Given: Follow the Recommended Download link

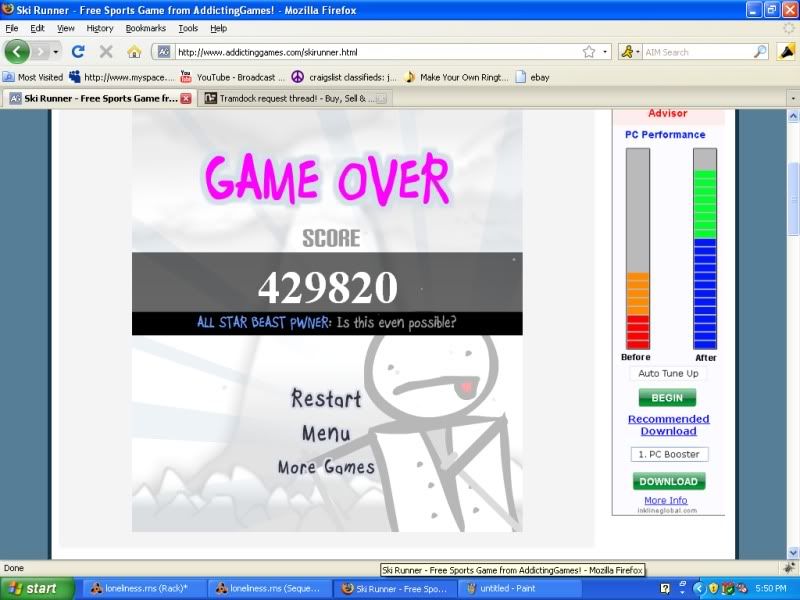Looking at the screenshot, I should pyautogui.click(x=668, y=425).
